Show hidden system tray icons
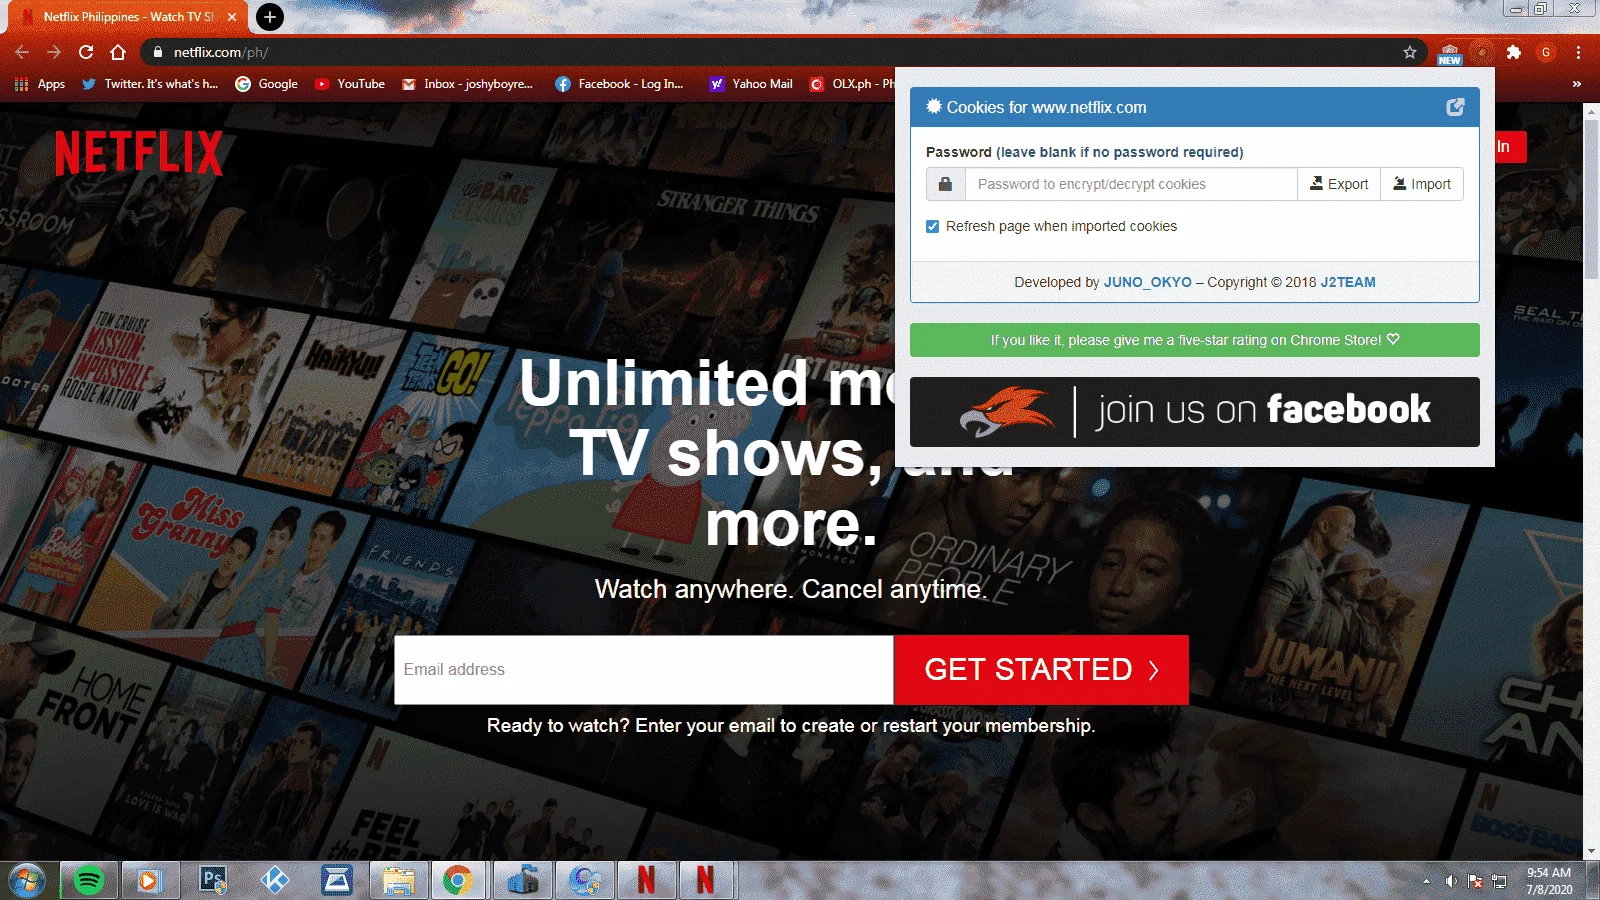Image resolution: width=1600 pixels, height=900 pixels. pos(1426,881)
